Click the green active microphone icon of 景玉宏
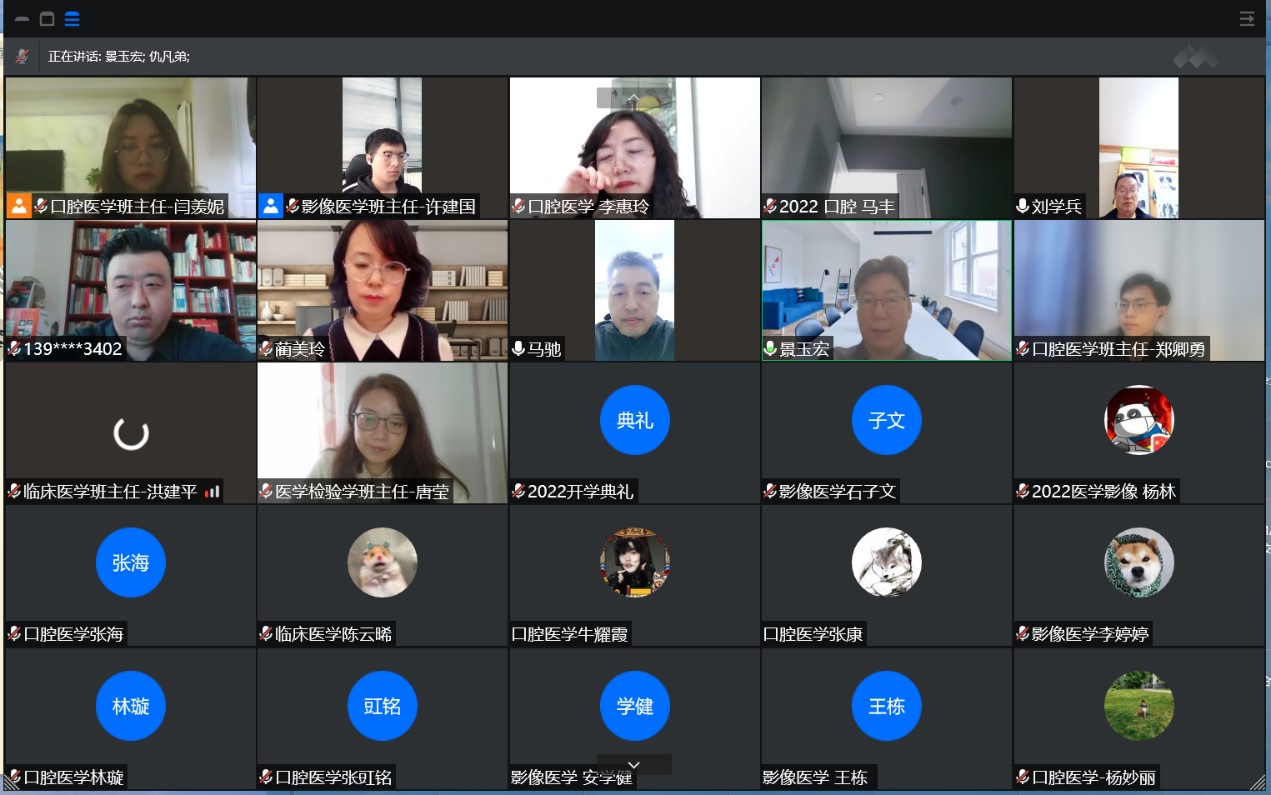 [x=771, y=349]
